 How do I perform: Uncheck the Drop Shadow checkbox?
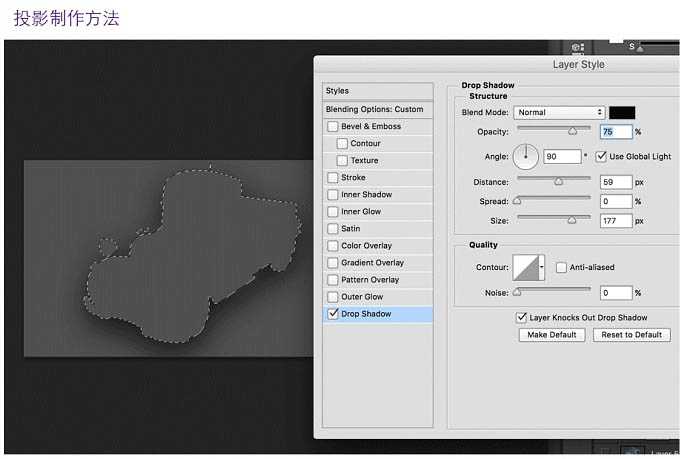(x=333, y=314)
